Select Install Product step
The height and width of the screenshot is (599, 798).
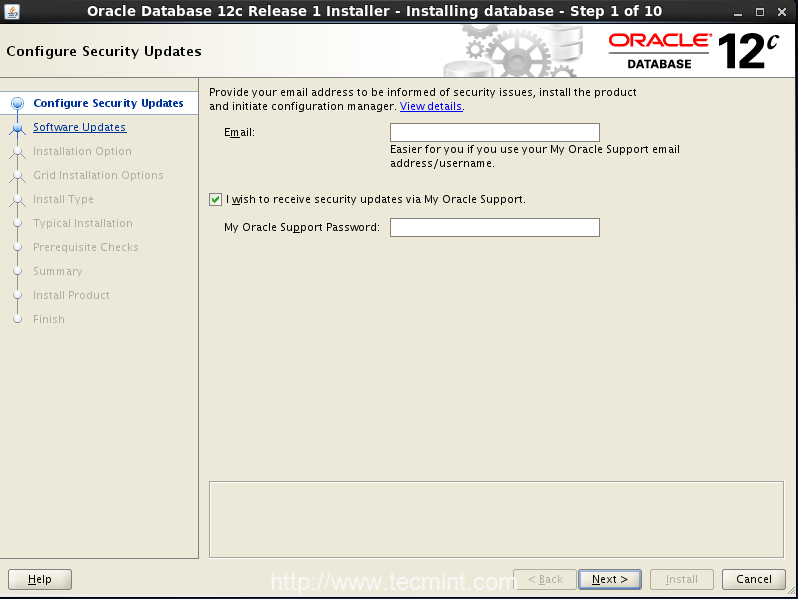tap(71, 295)
